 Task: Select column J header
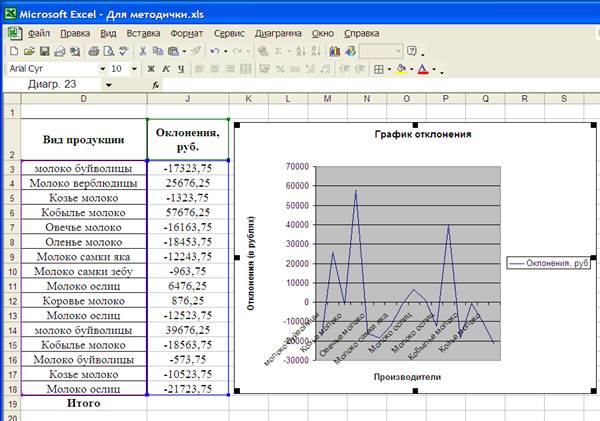coord(188,99)
